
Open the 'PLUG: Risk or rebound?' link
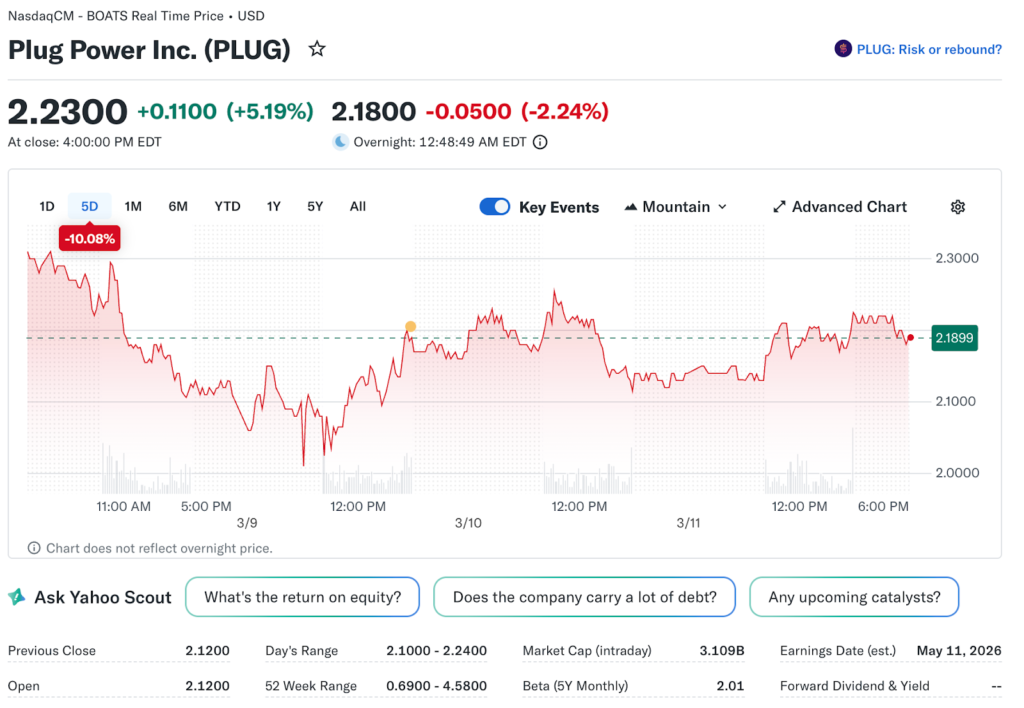[929, 49]
